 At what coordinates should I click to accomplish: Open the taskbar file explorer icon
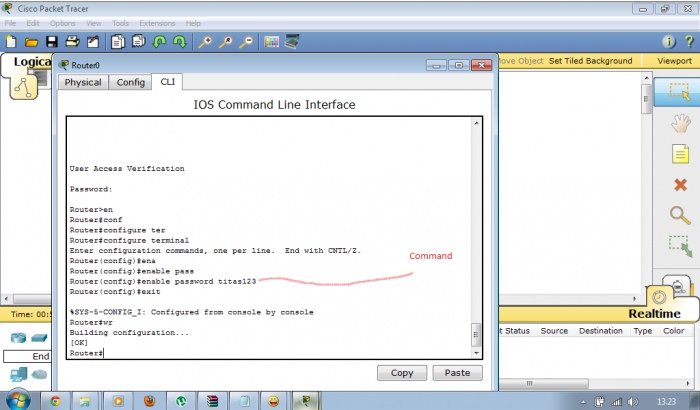(x=84, y=401)
